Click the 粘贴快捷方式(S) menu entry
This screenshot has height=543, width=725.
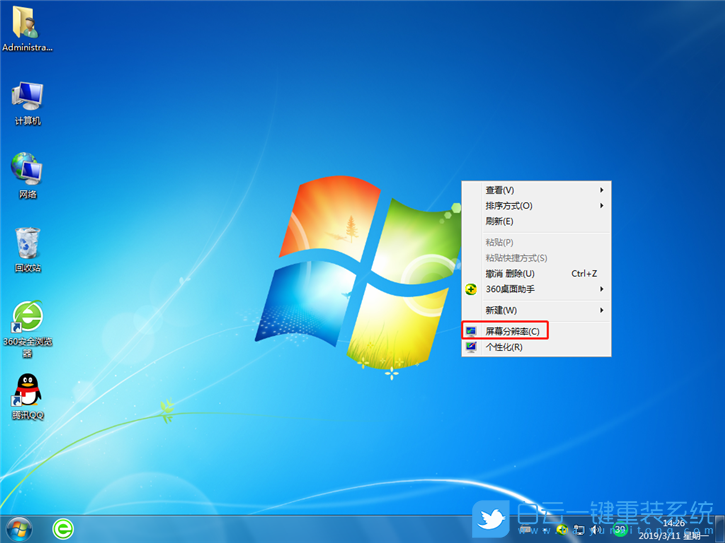[x=516, y=258]
